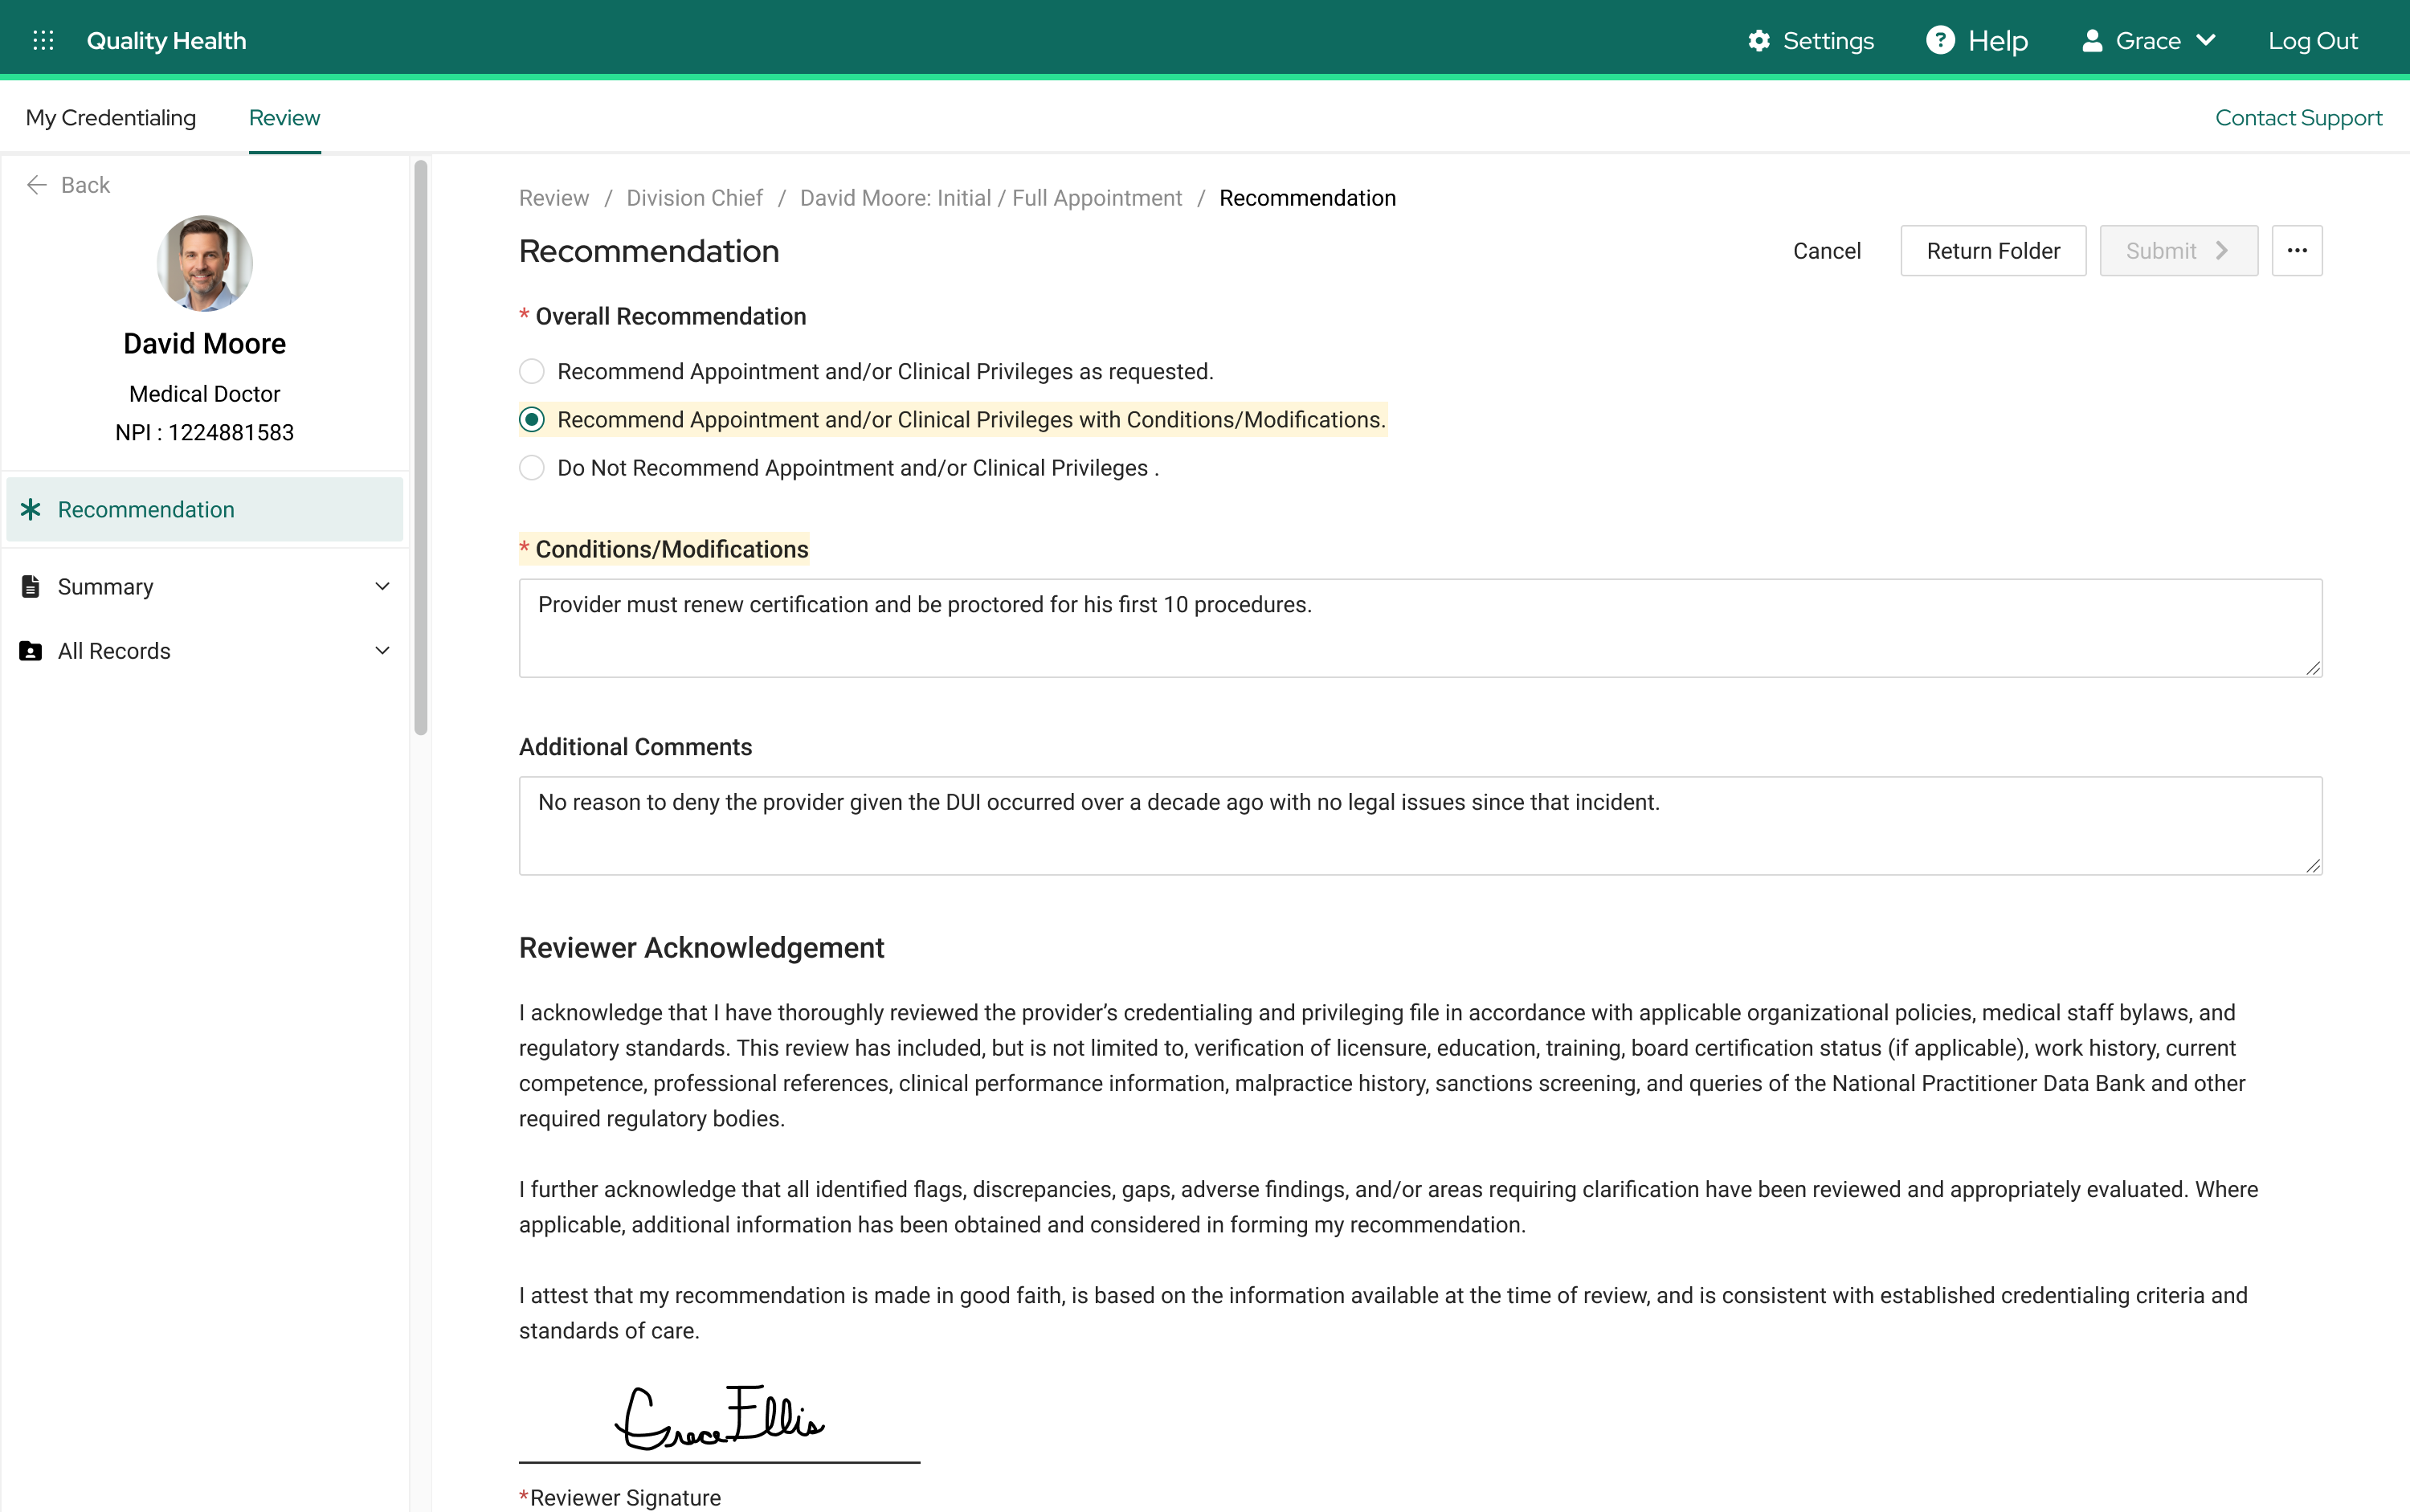Click the Recommendation asterisk icon in sidebar
The height and width of the screenshot is (1512, 2410).
point(31,510)
